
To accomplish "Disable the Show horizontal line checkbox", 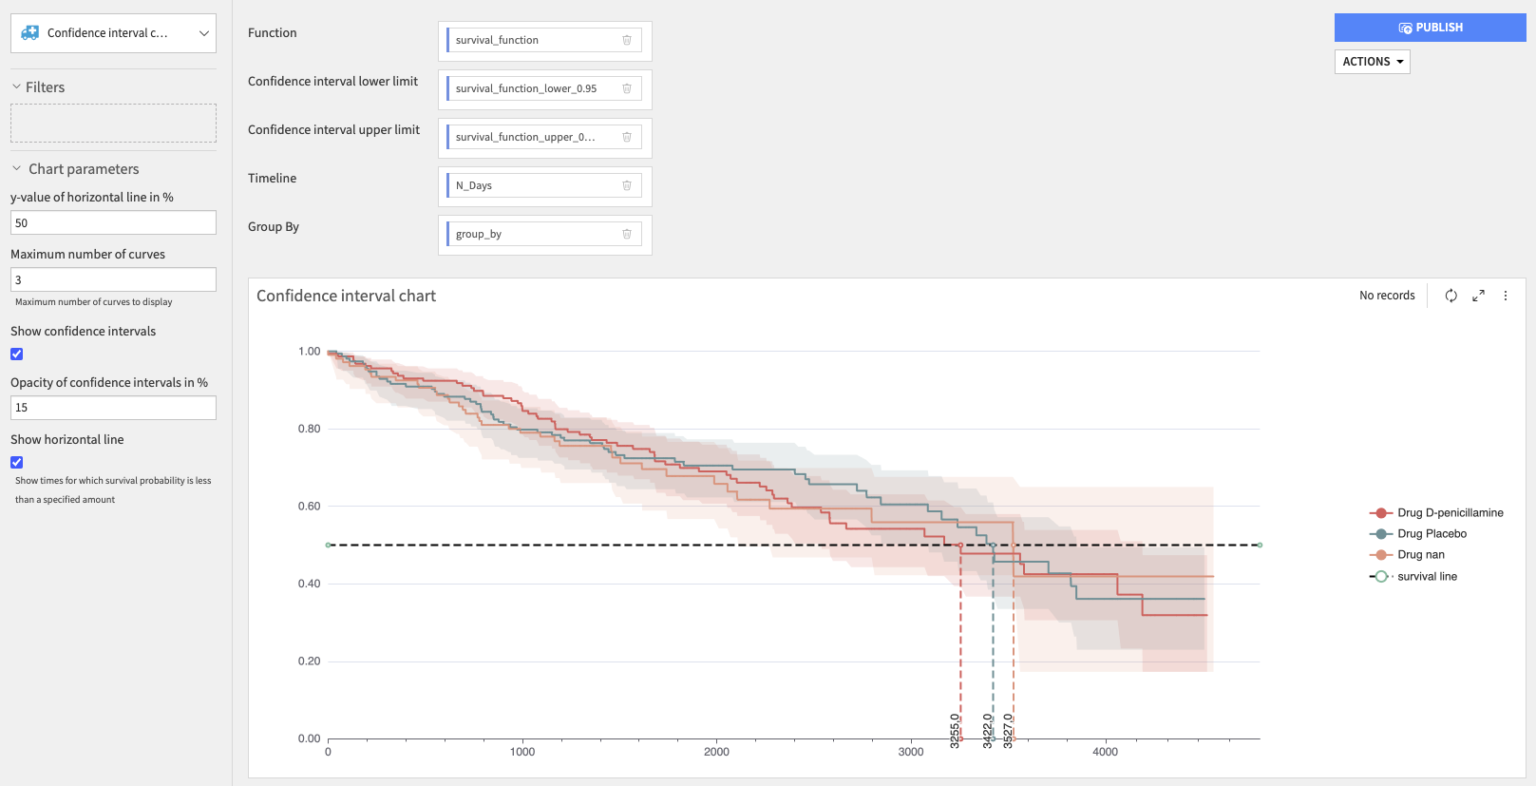I will click(x=16, y=462).
